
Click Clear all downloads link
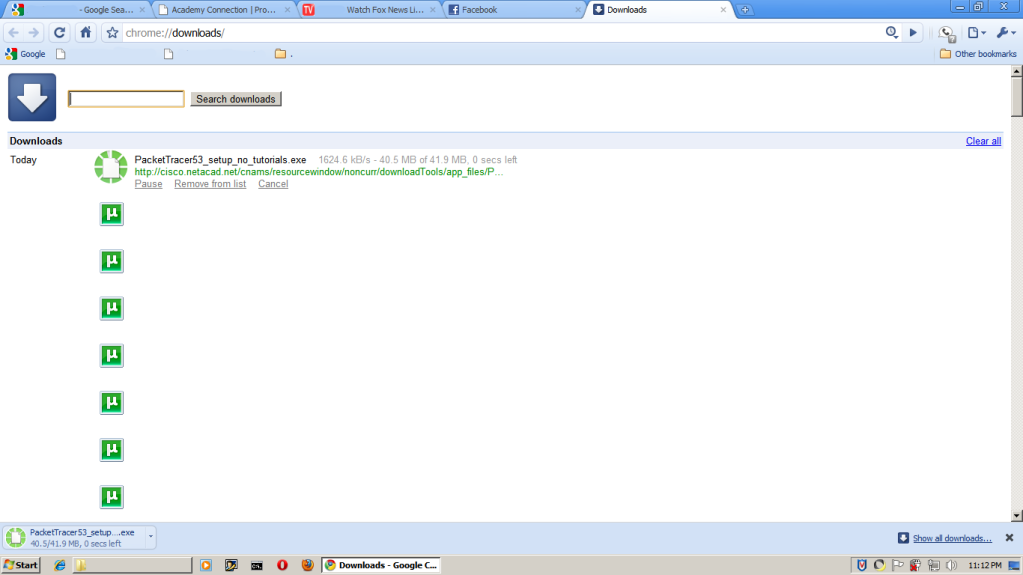[983, 141]
